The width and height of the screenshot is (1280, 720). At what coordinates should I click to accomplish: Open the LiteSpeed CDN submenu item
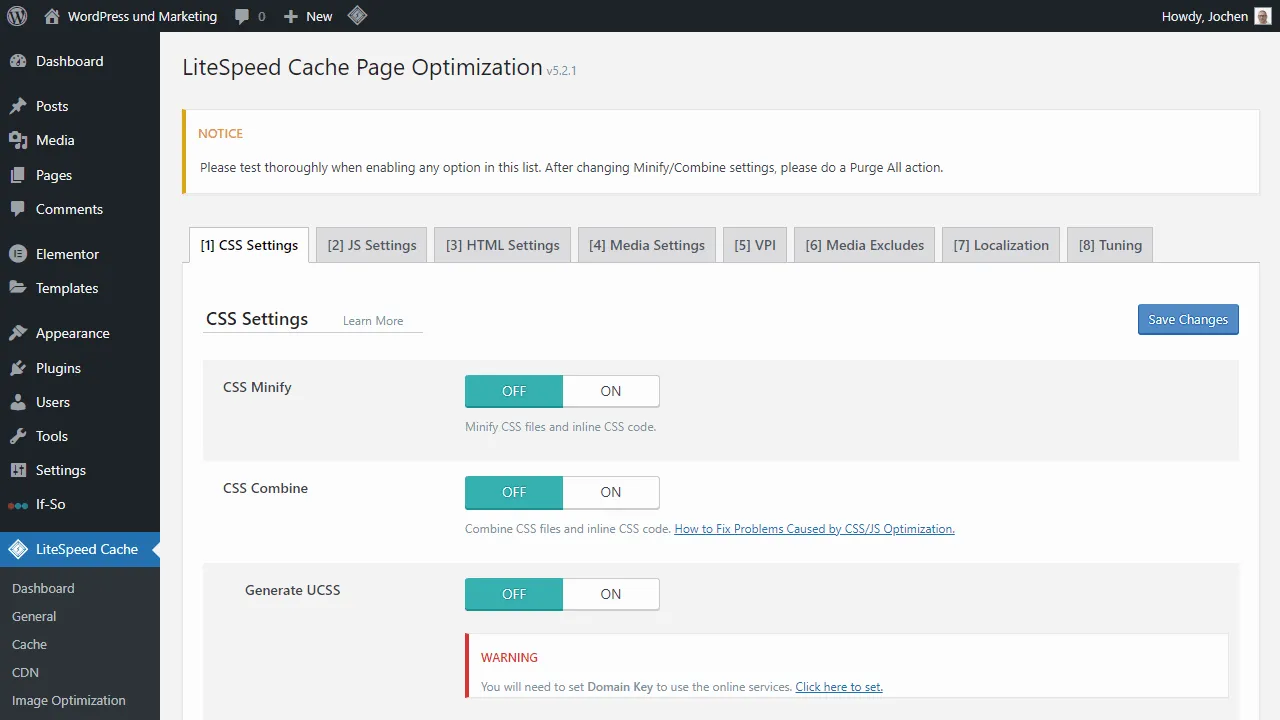[x=25, y=672]
